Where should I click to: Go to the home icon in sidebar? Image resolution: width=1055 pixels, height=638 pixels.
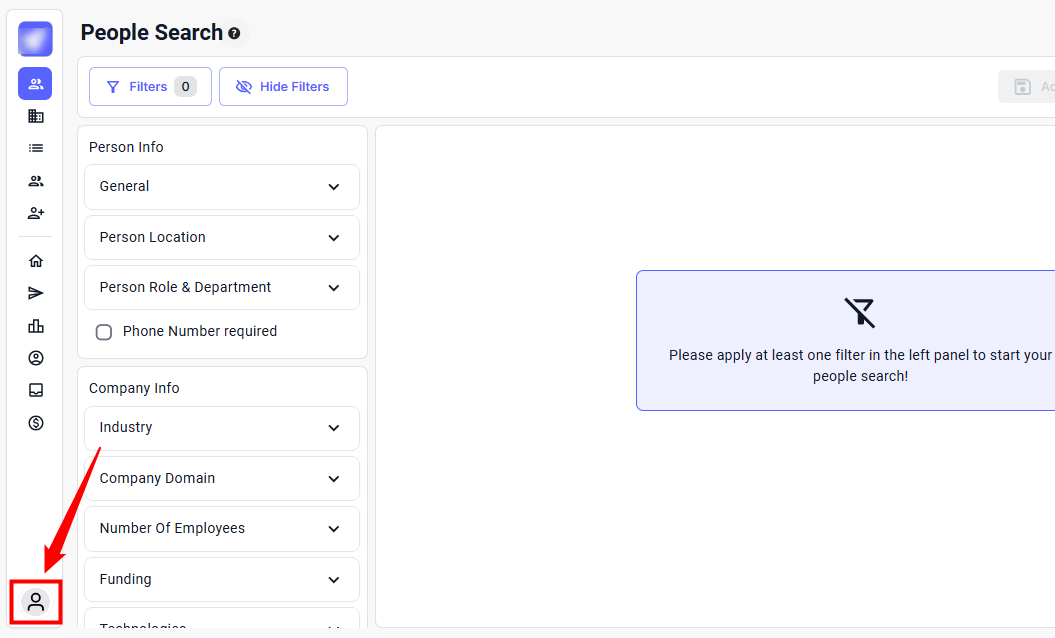[36, 261]
